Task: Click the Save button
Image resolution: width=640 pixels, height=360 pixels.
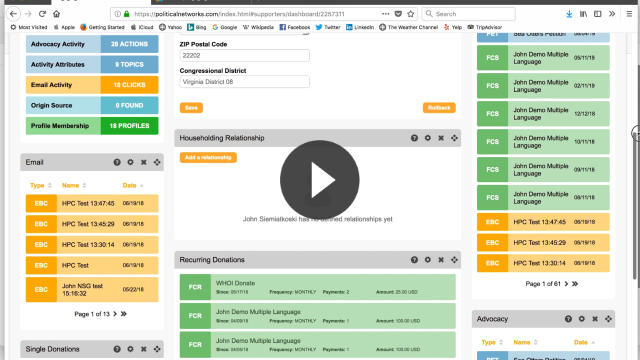Action: click(x=191, y=108)
